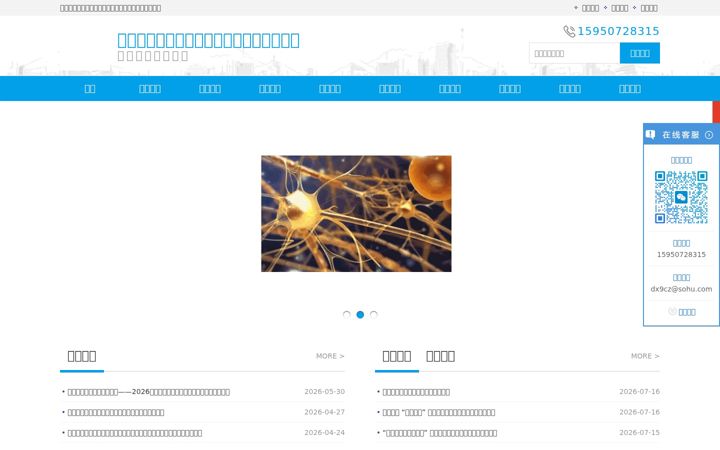
Task: Select the active blue slide indicator dot
Action: tap(360, 315)
